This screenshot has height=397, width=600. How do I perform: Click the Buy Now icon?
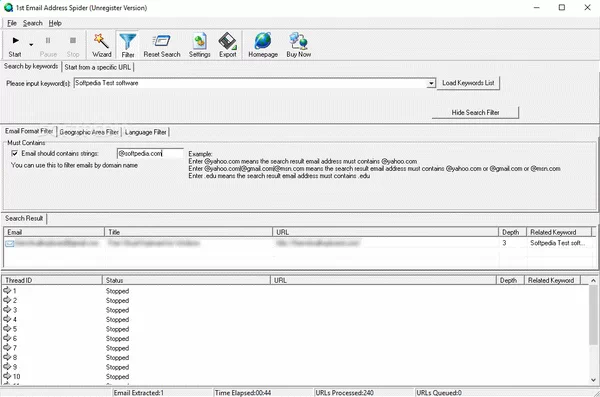tap(298, 45)
